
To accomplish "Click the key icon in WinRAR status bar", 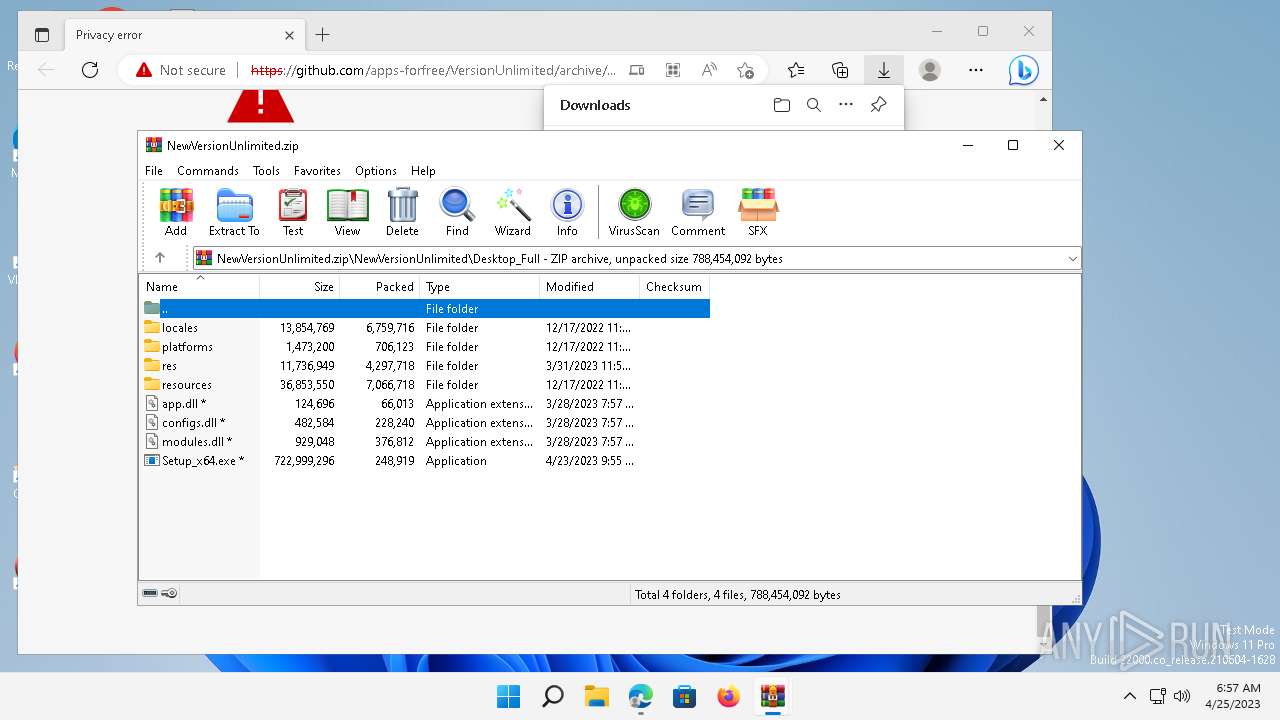I will click(x=169, y=593).
